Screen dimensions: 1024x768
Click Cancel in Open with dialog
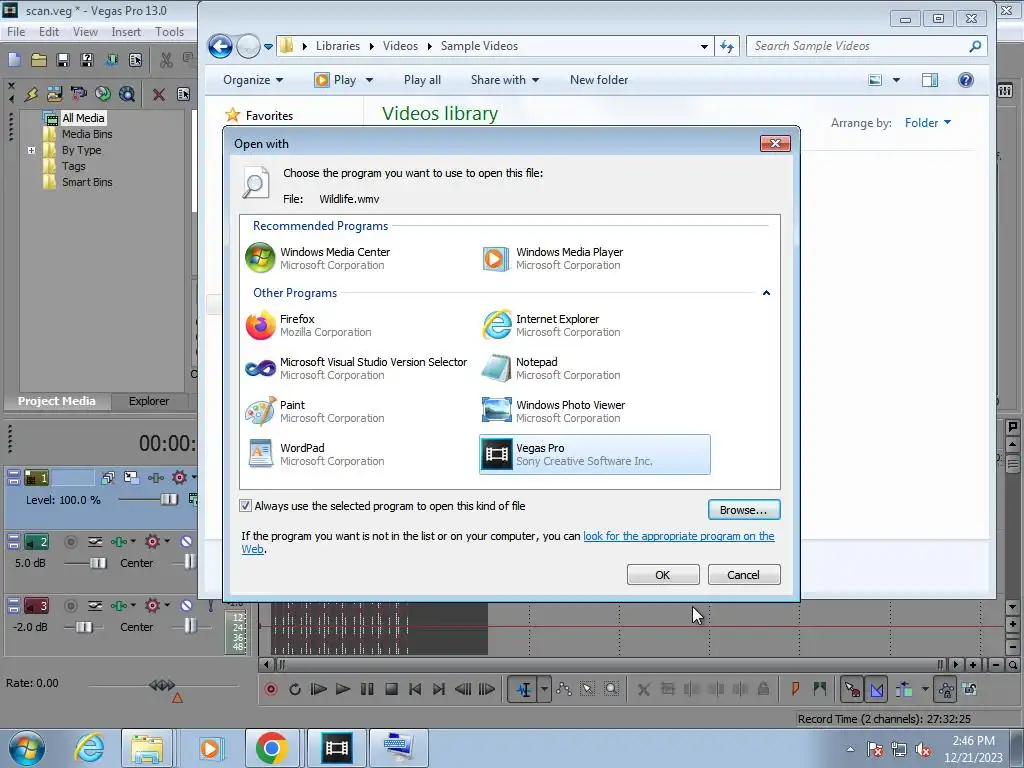tap(744, 575)
